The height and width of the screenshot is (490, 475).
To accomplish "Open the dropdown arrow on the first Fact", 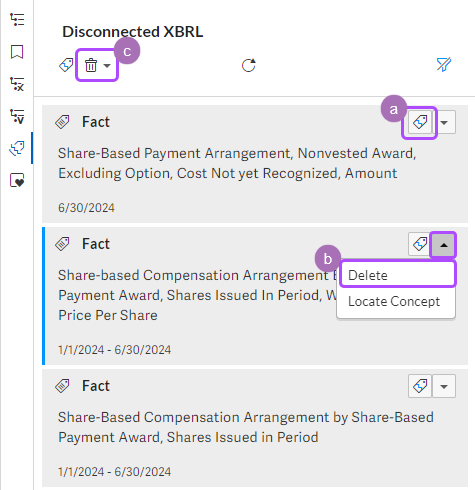I will tap(444, 122).
